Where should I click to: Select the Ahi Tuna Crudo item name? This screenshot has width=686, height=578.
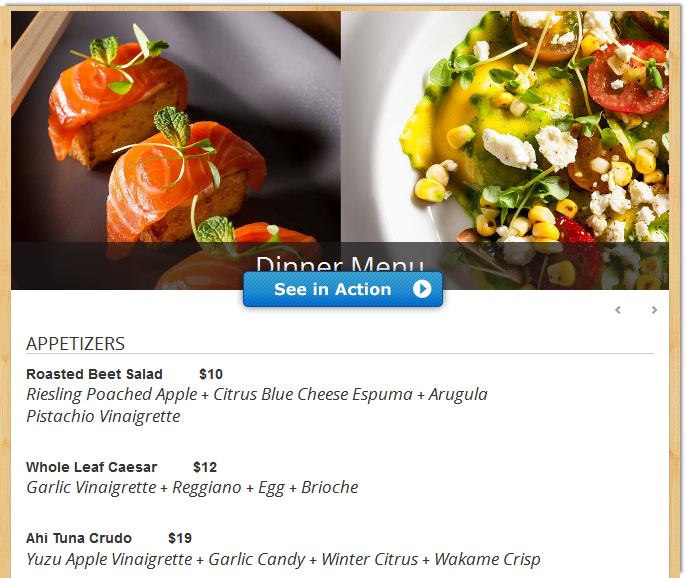tap(79, 538)
